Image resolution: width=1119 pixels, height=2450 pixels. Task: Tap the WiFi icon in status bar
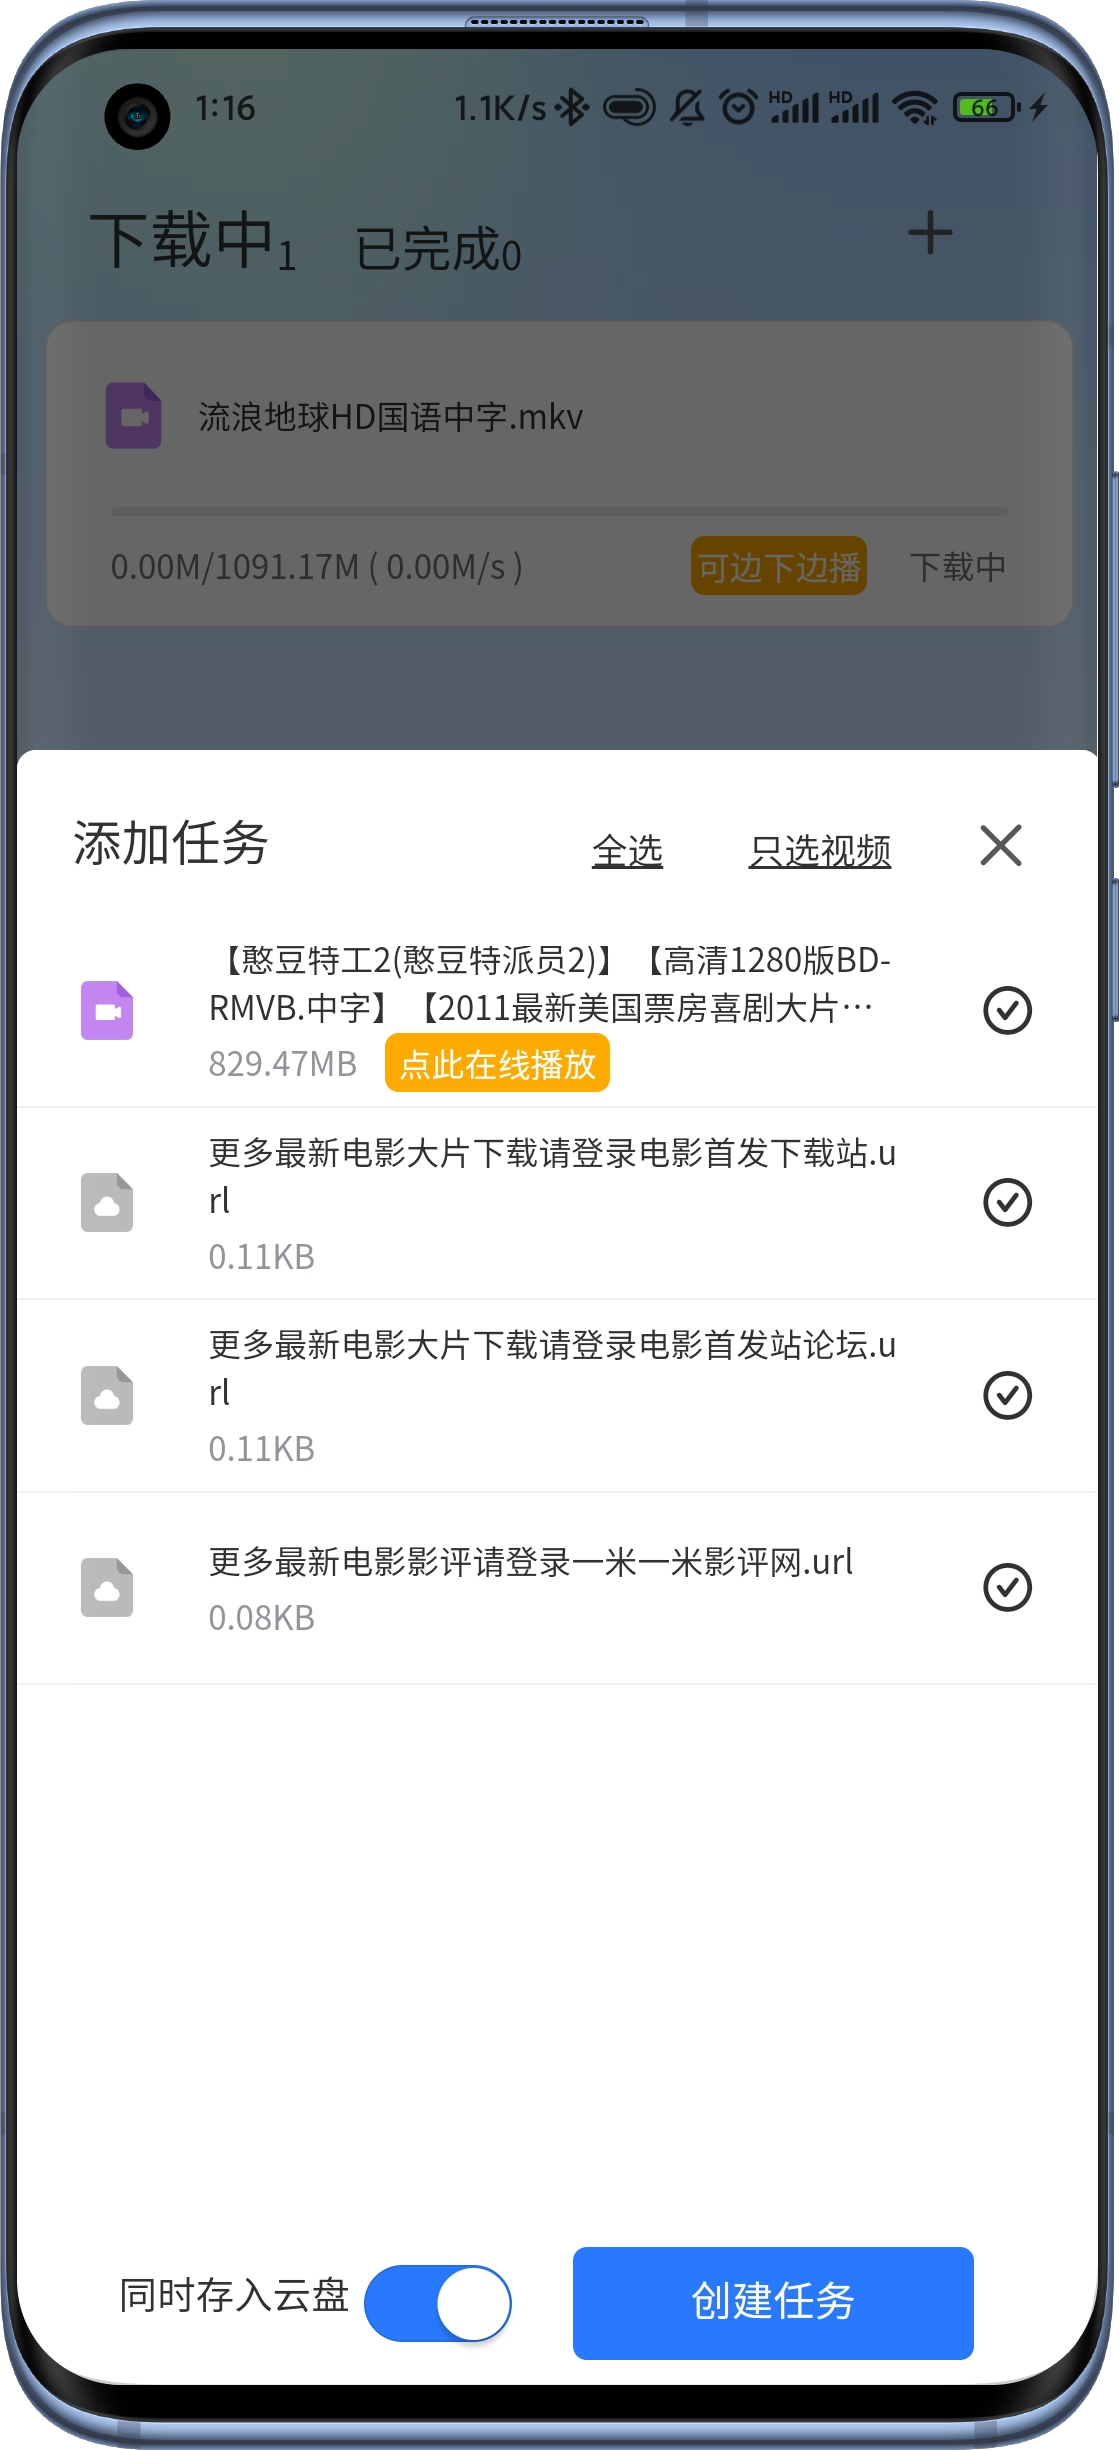point(915,107)
